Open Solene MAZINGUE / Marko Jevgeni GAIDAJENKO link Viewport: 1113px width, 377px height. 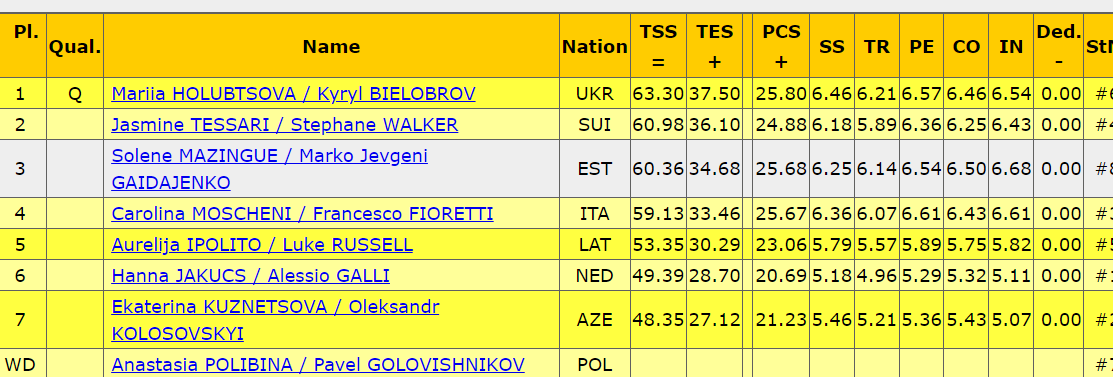pos(270,169)
